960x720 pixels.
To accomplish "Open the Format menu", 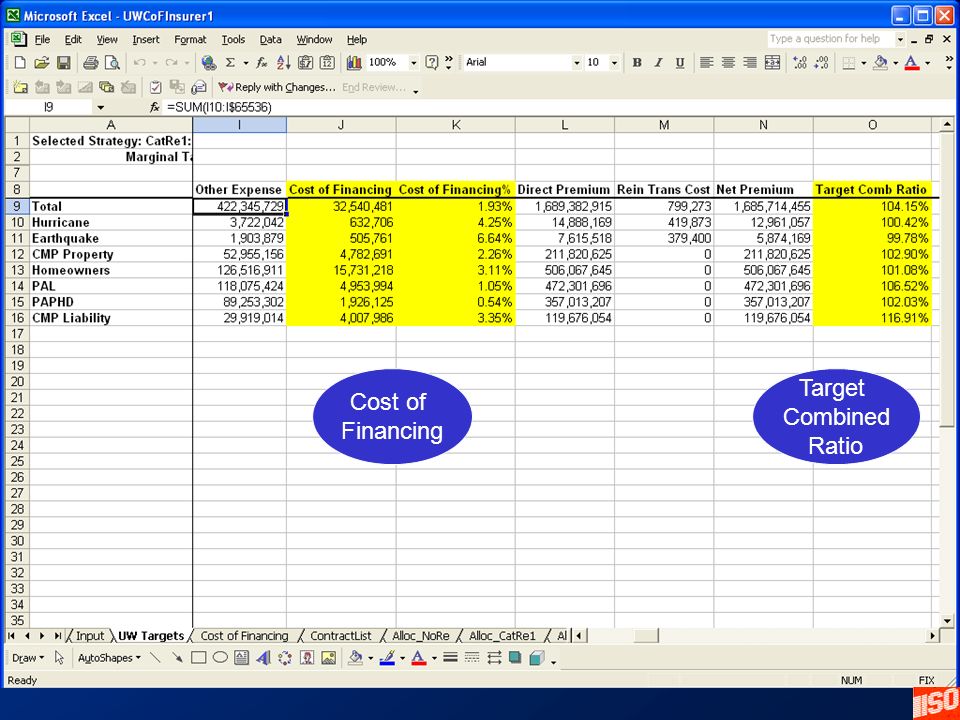I will tap(190, 40).
